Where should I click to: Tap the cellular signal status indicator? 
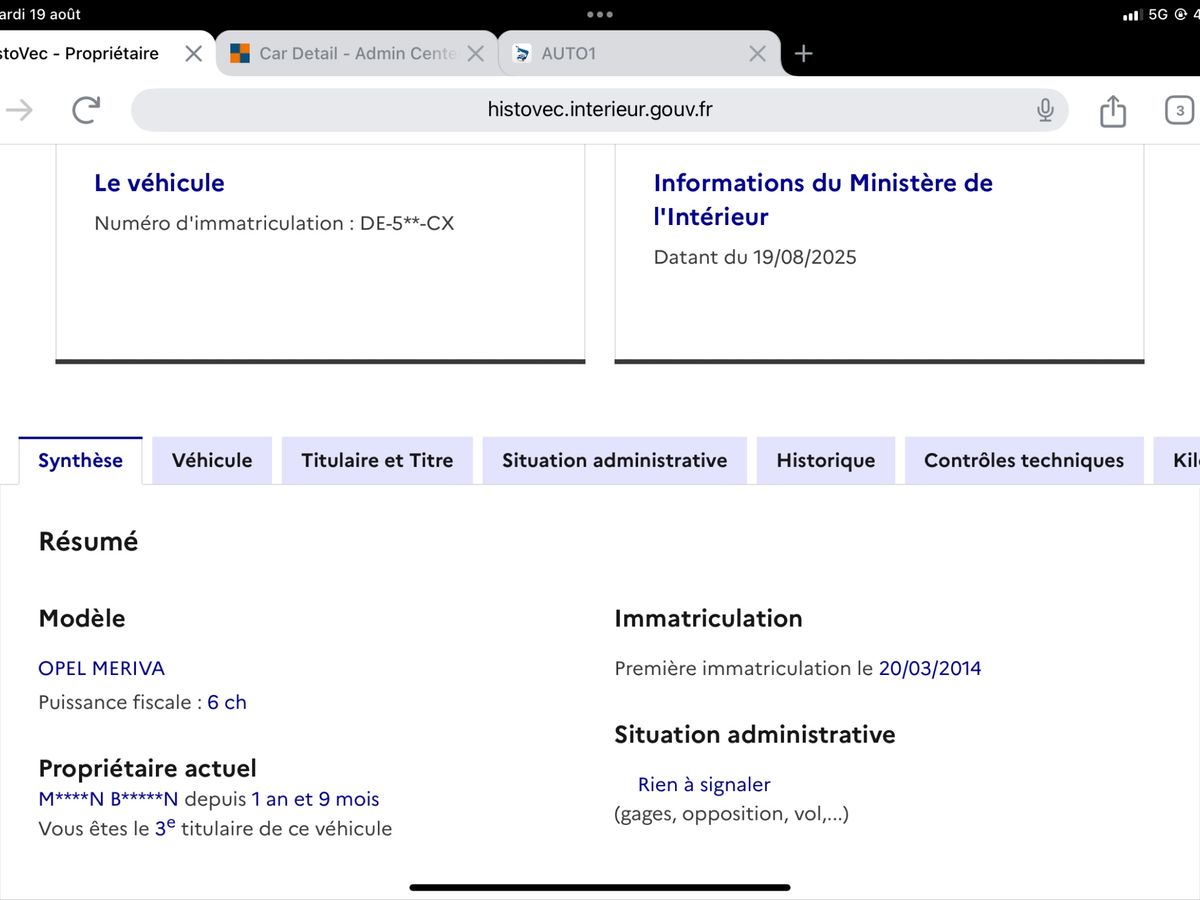click(x=1132, y=15)
